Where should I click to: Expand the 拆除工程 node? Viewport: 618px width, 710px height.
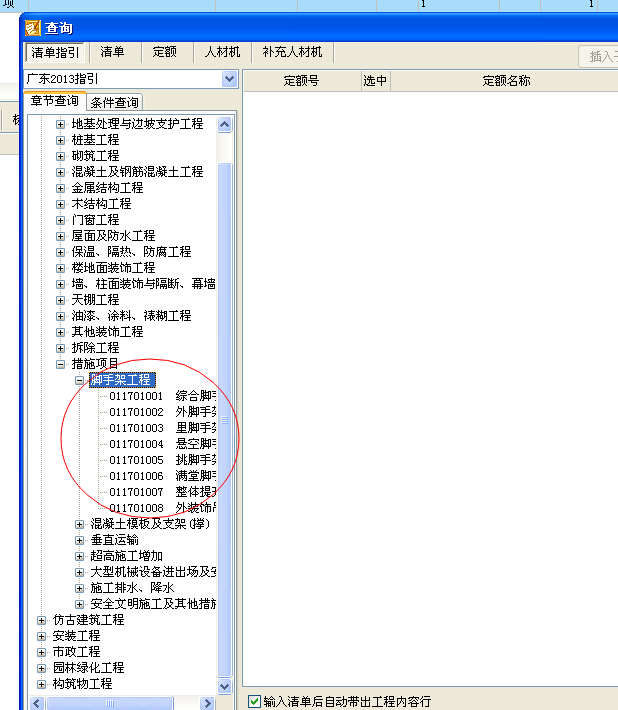point(60,348)
